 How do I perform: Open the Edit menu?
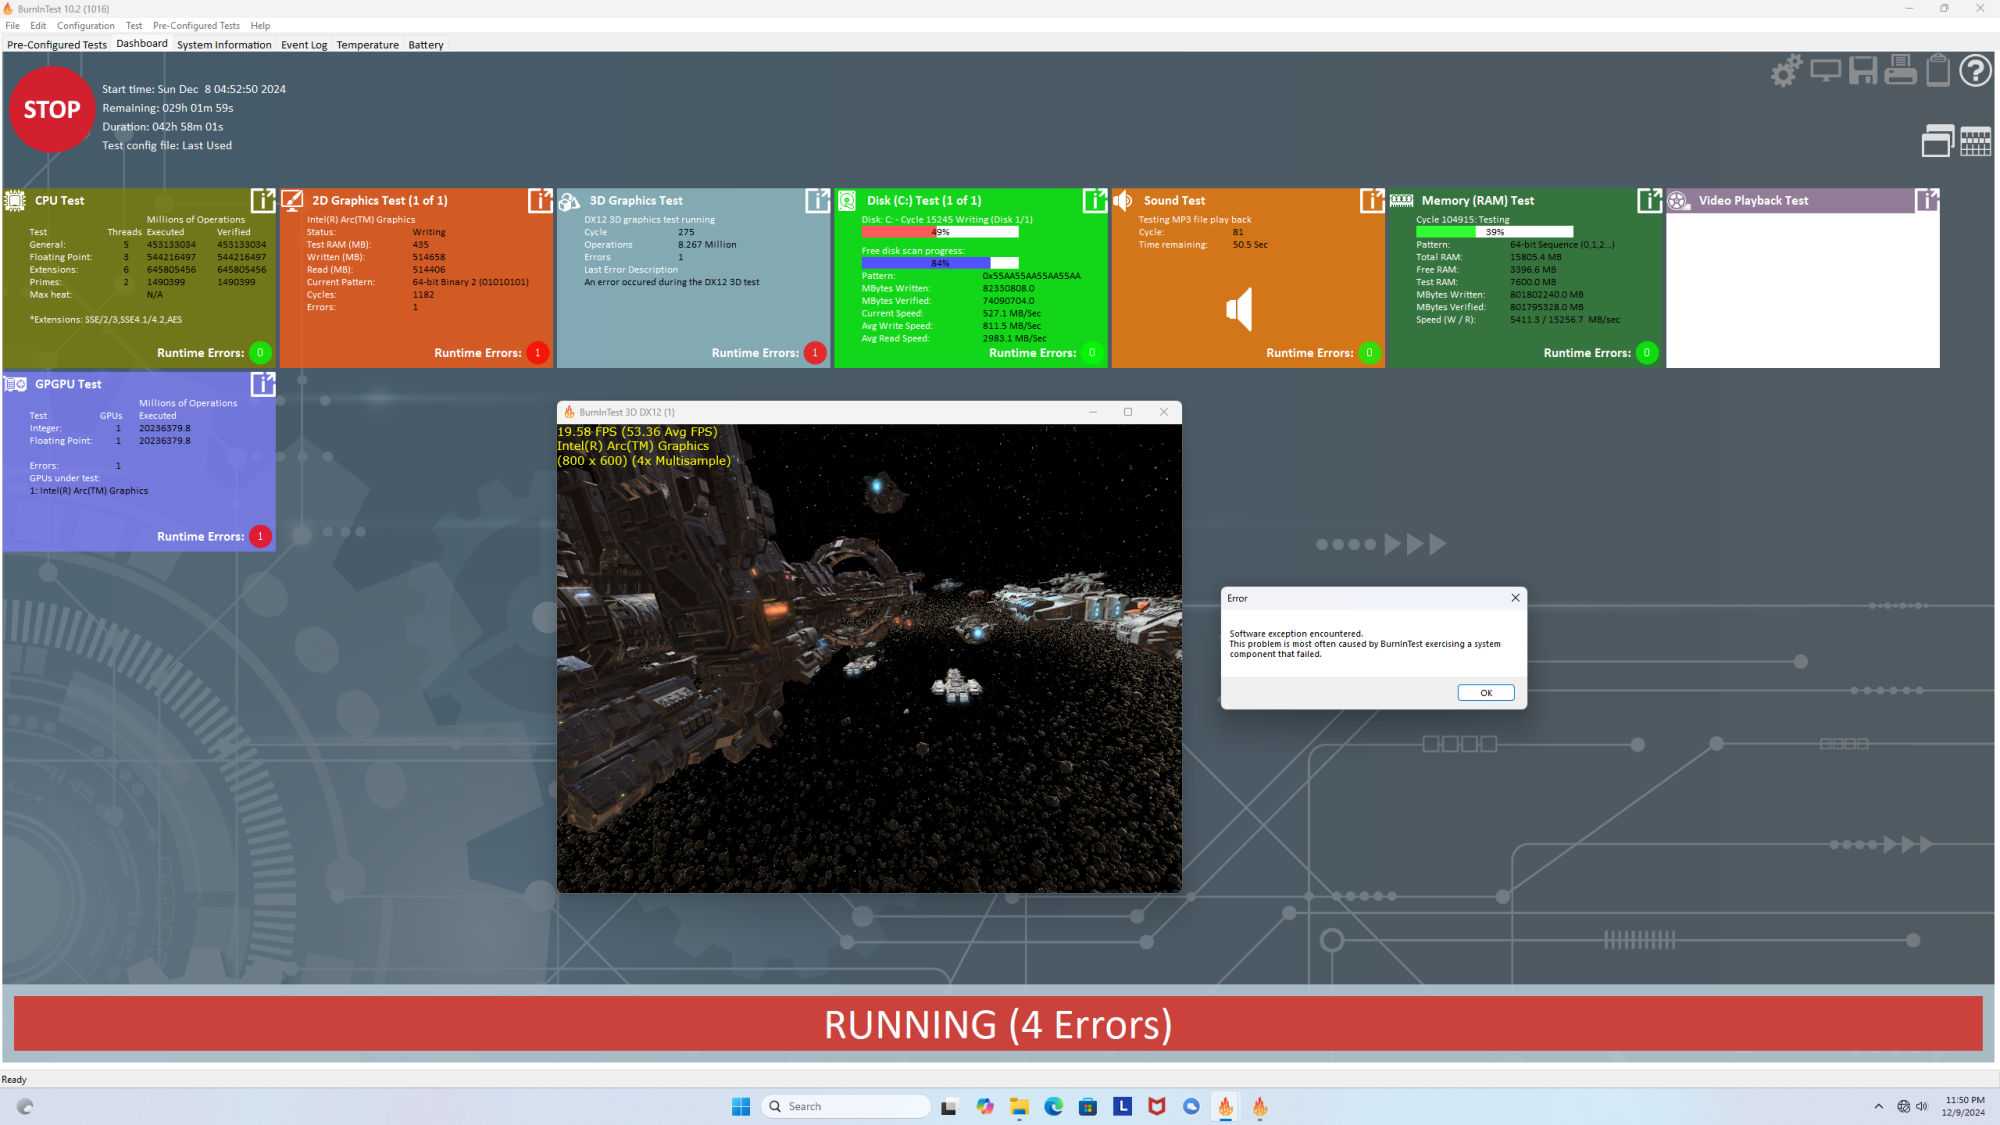click(38, 26)
